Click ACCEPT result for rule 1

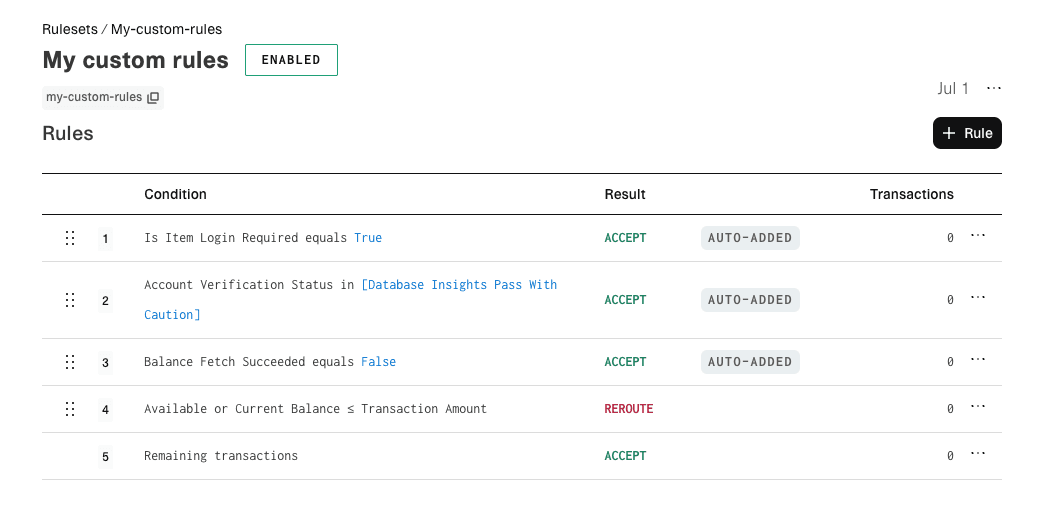[625, 238]
